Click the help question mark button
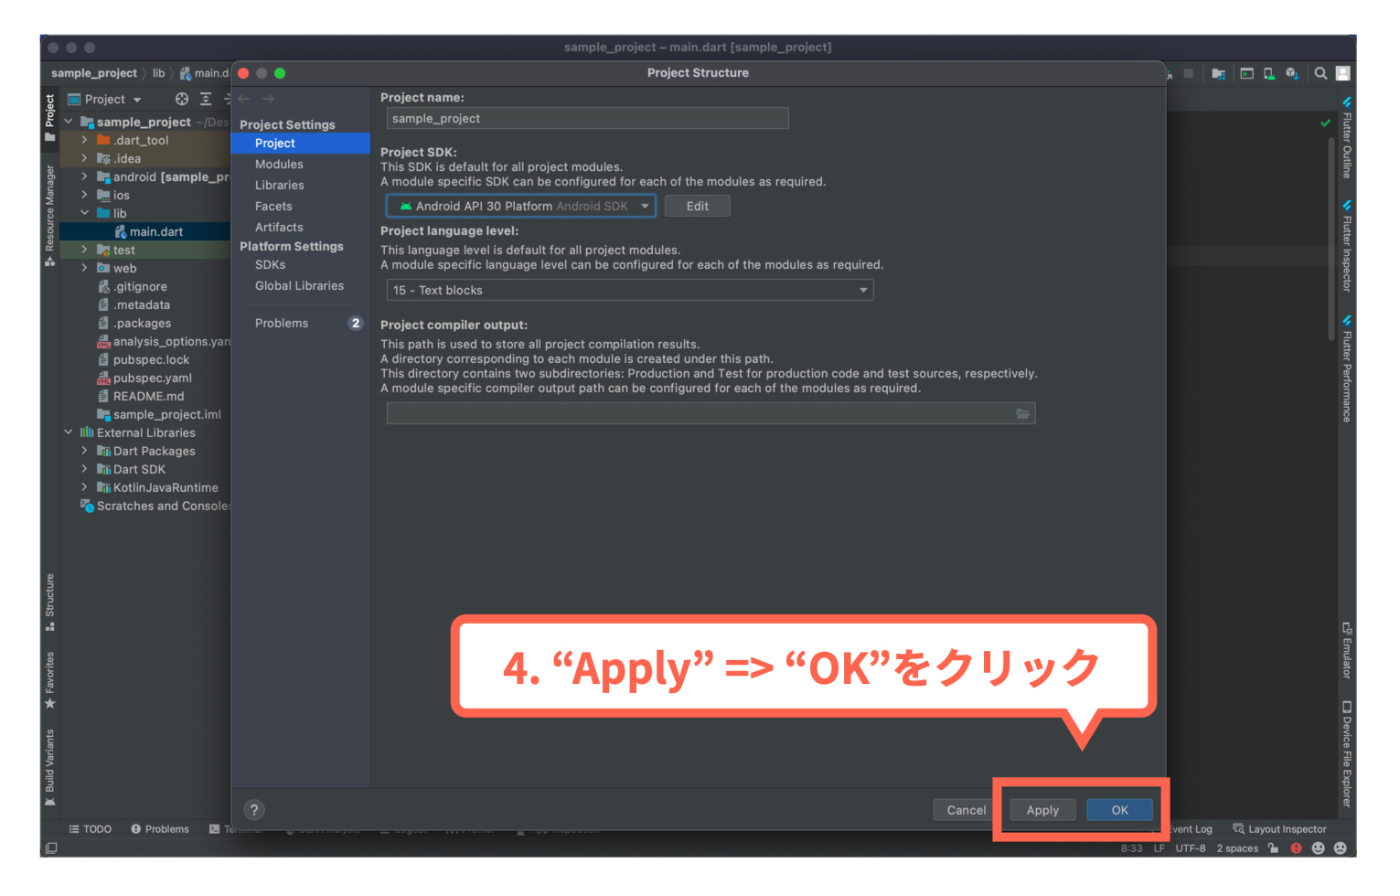Screen dimensions: 1400x896 coord(254,810)
